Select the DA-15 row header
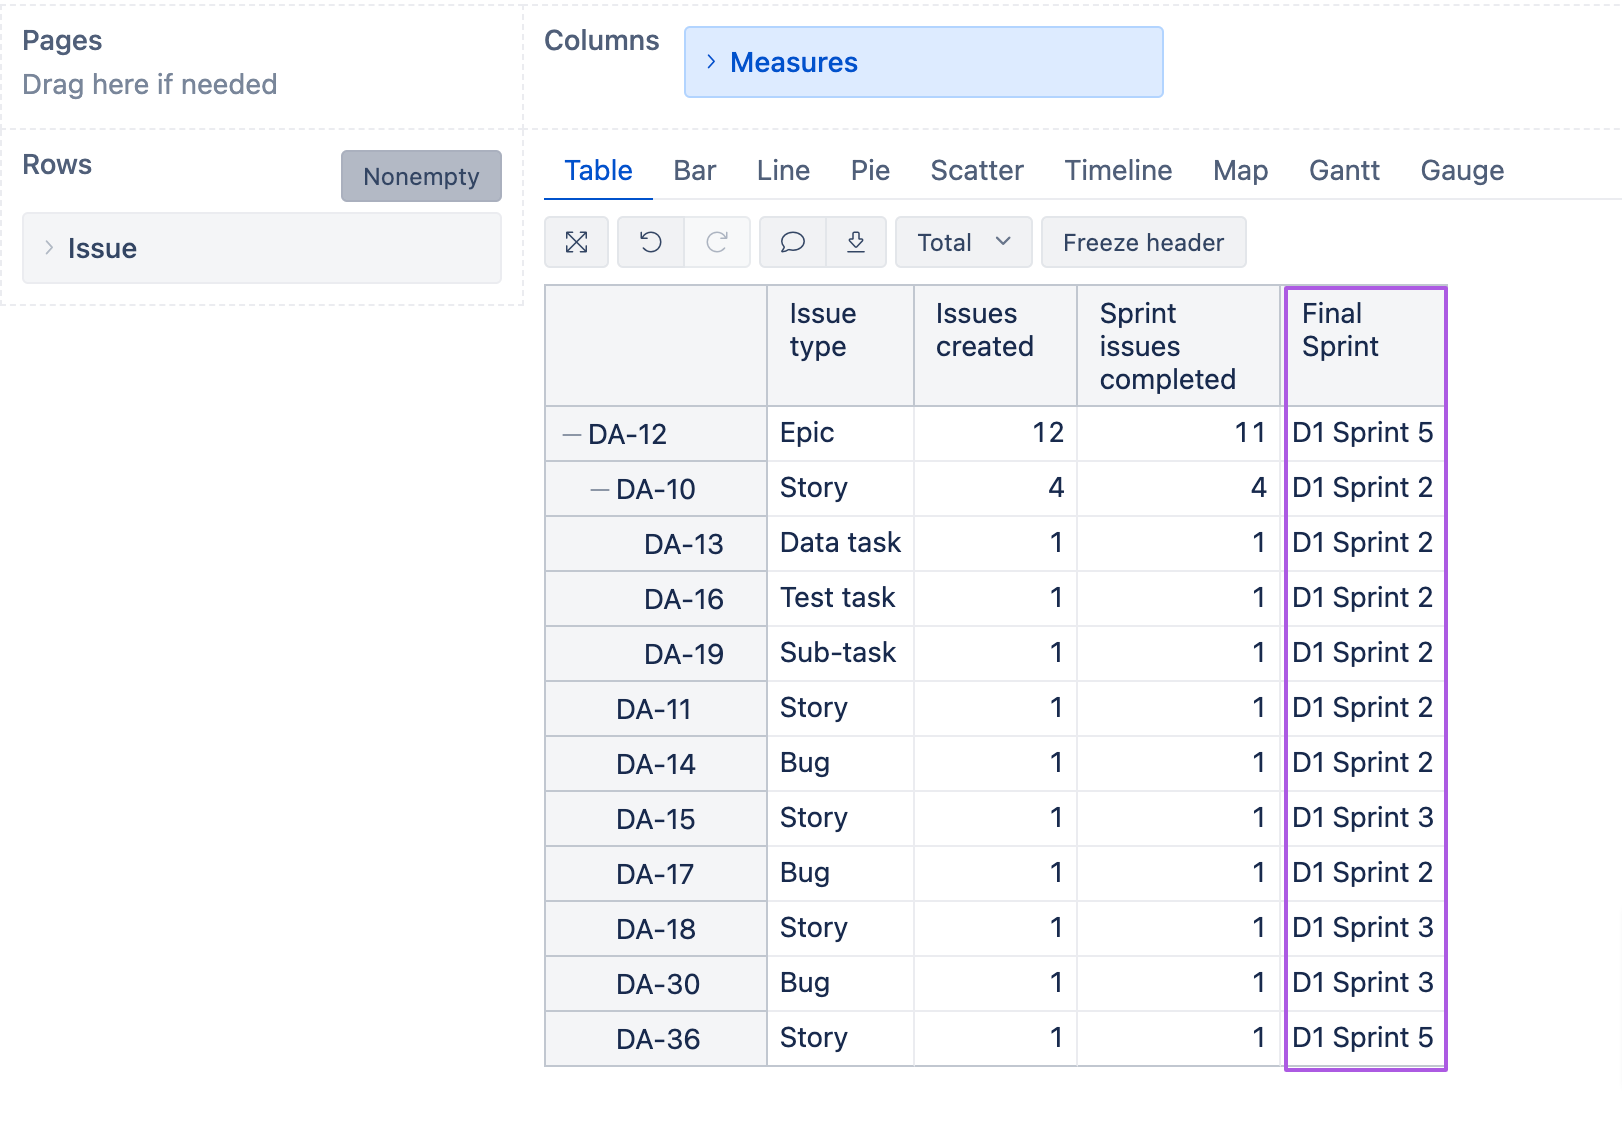This screenshot has width=1622, height=1140. point(656,819)
